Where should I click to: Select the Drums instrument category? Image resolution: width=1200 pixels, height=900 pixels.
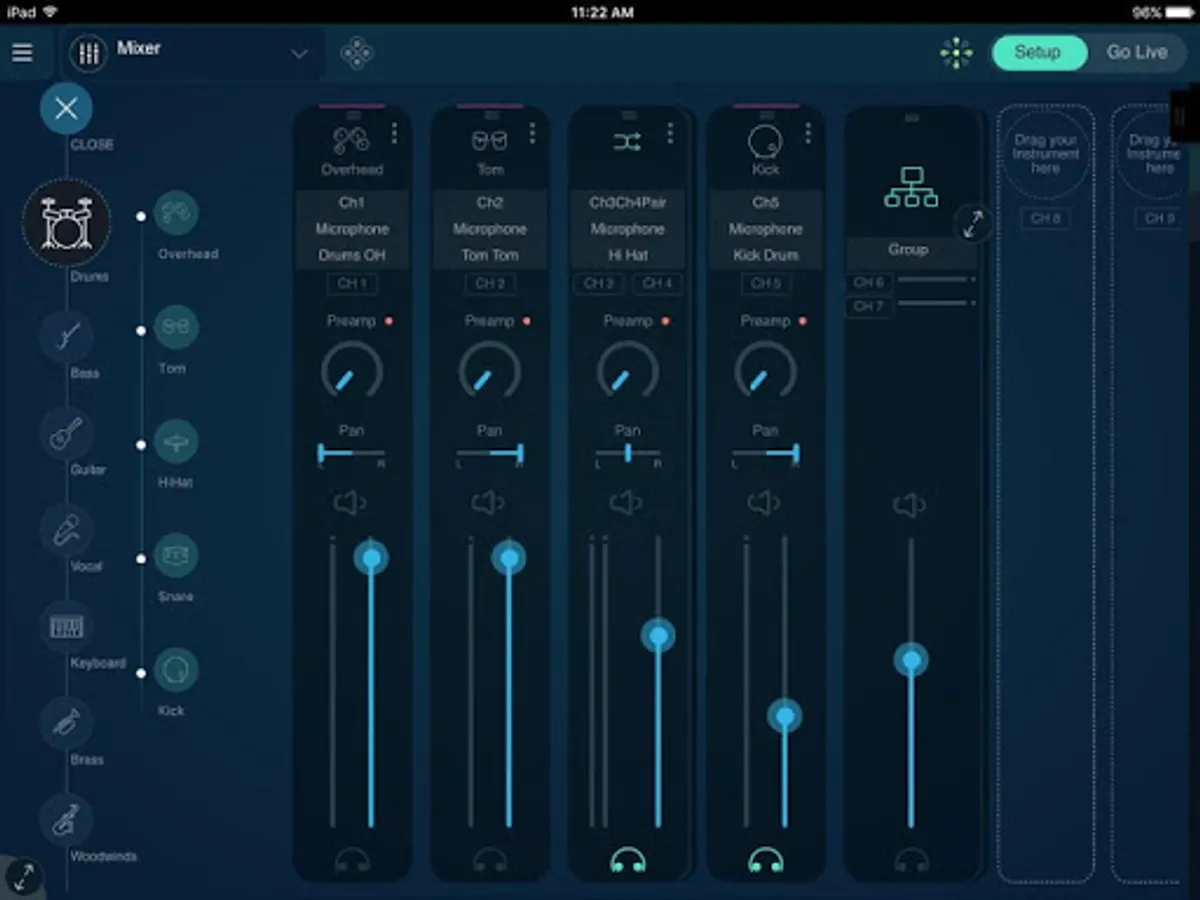coord(66,222)
